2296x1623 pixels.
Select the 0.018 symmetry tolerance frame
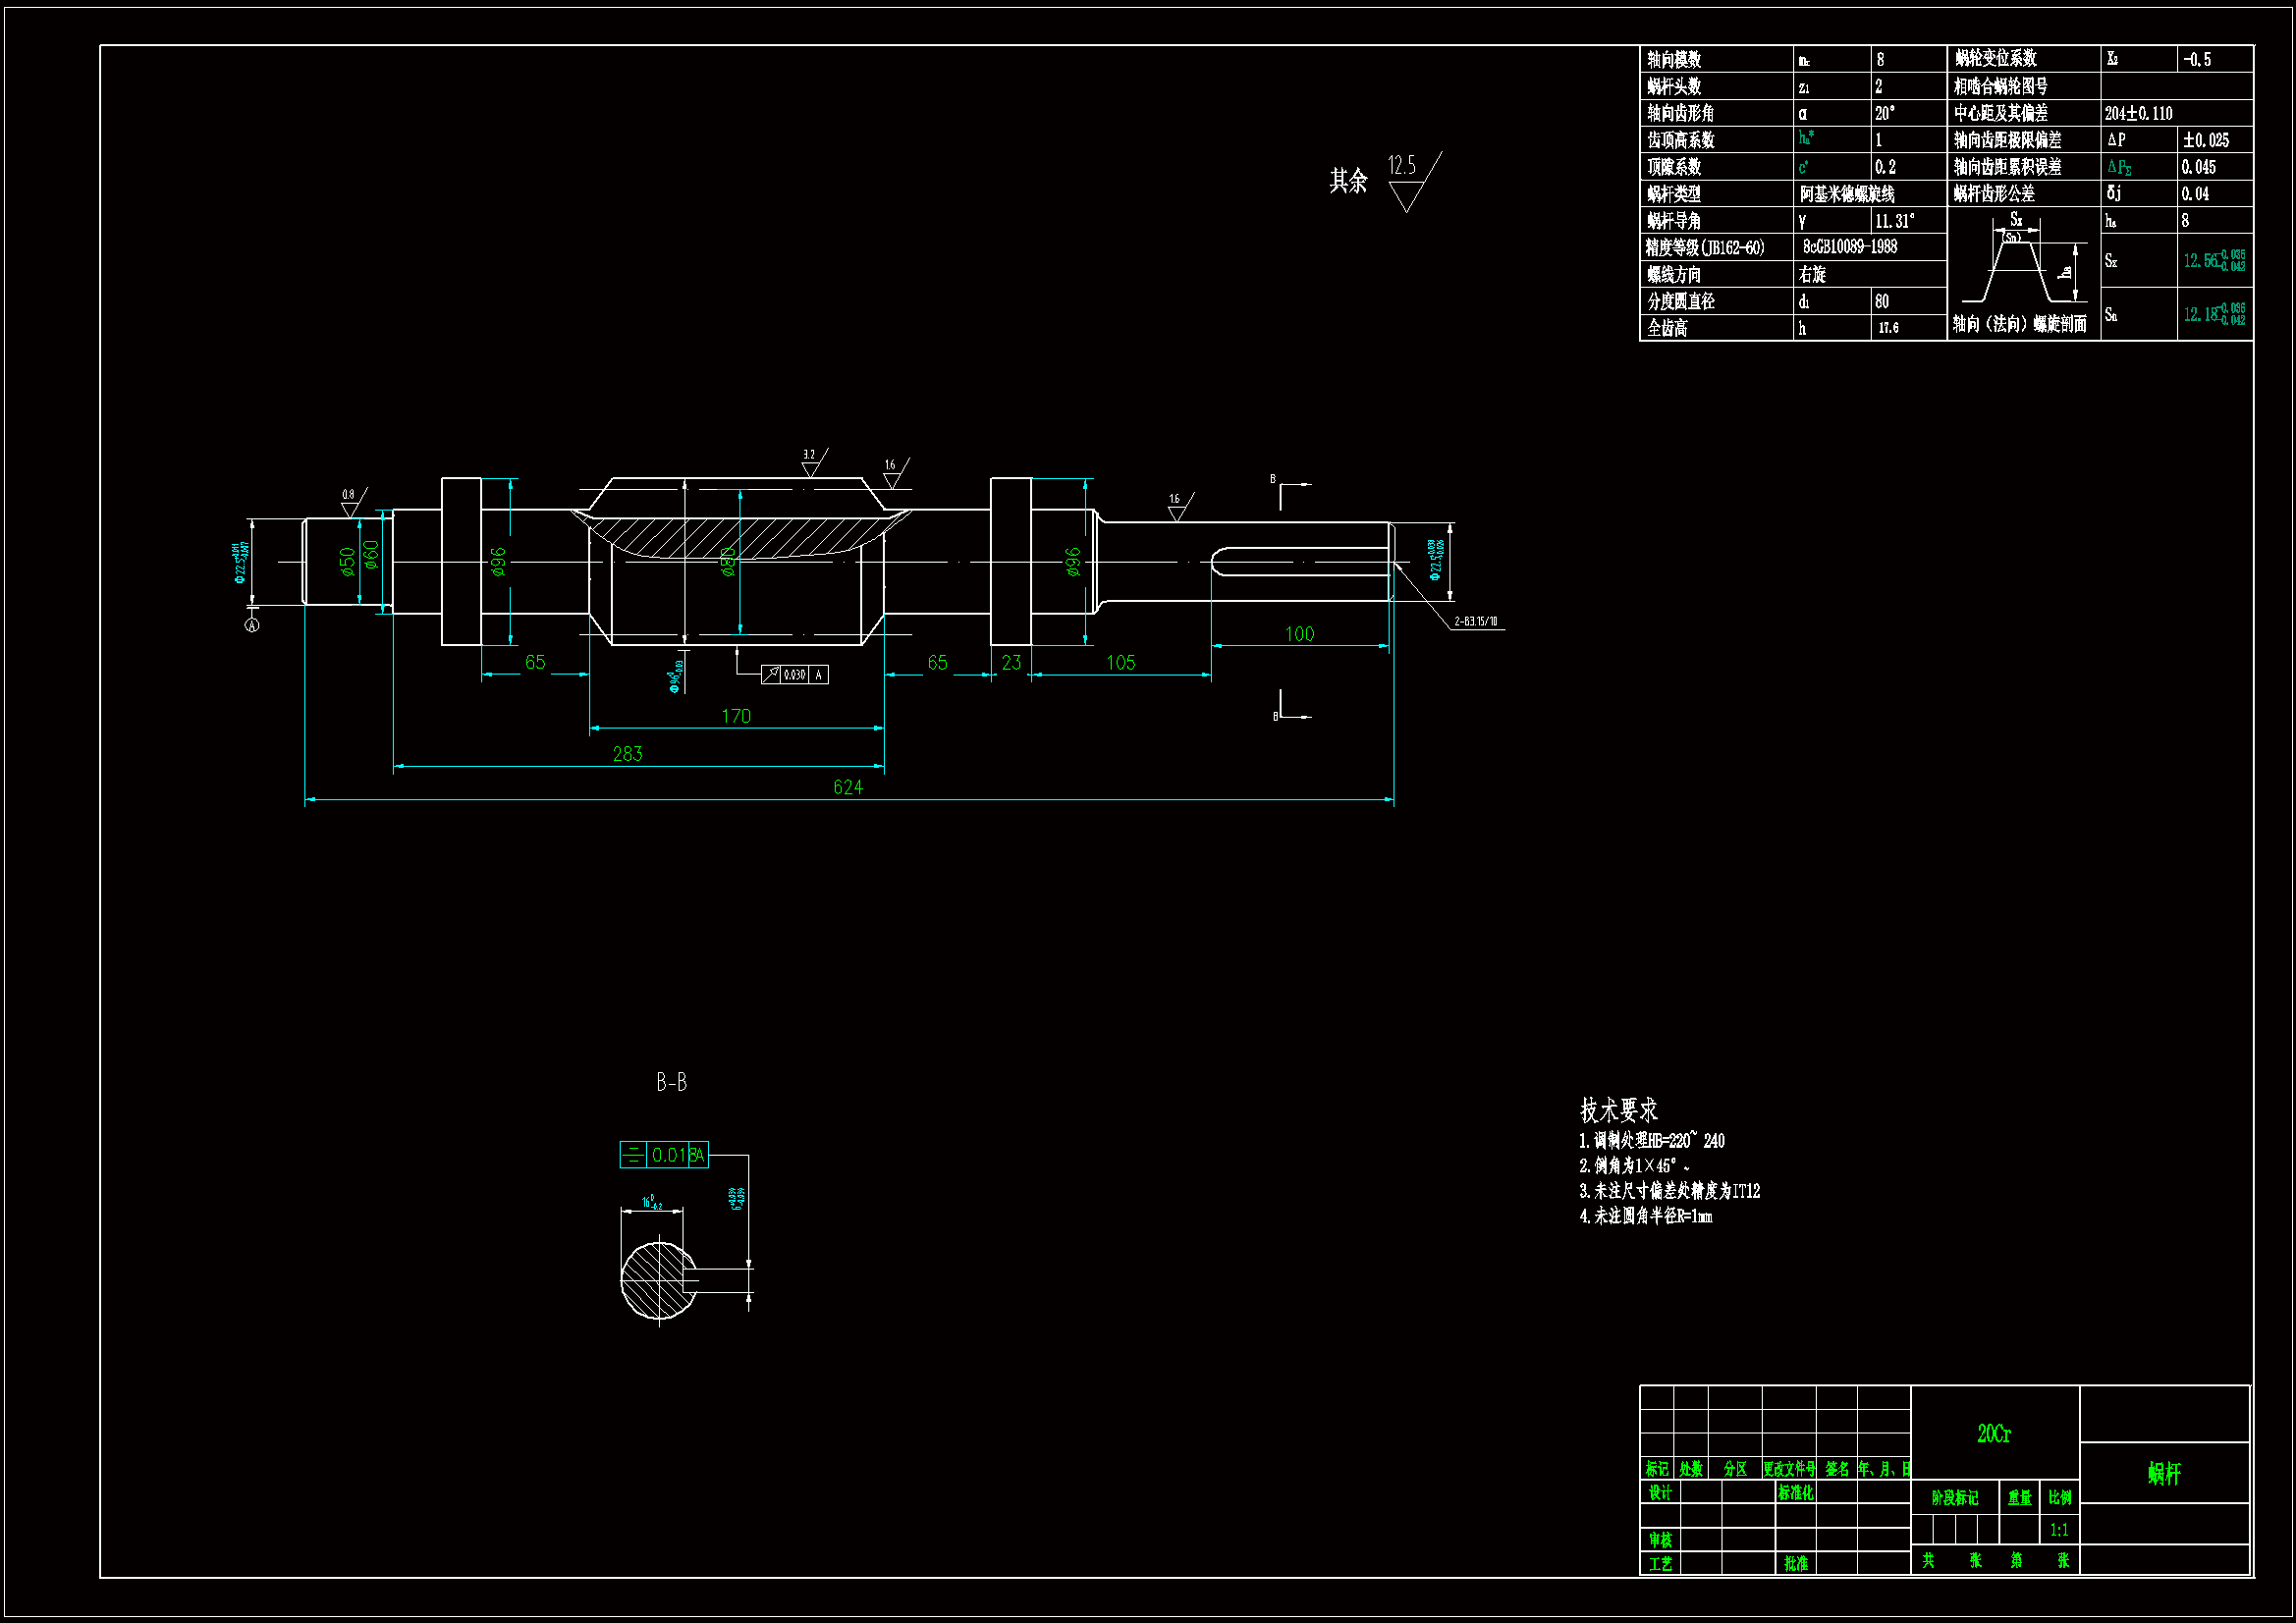point(664,1155)
